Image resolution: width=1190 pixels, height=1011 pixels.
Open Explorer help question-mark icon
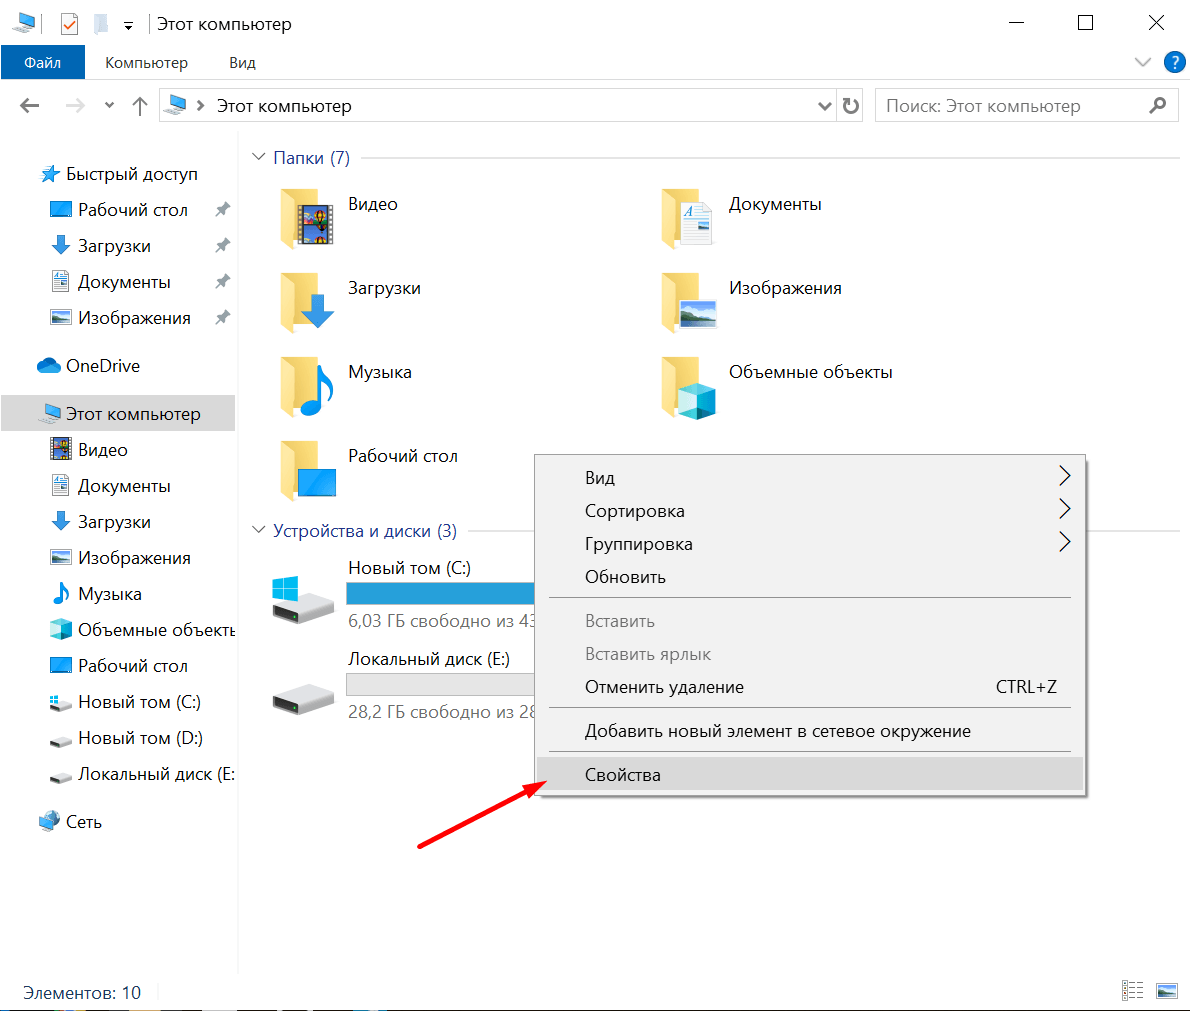pyautogui.click(x=1174, y=62)
